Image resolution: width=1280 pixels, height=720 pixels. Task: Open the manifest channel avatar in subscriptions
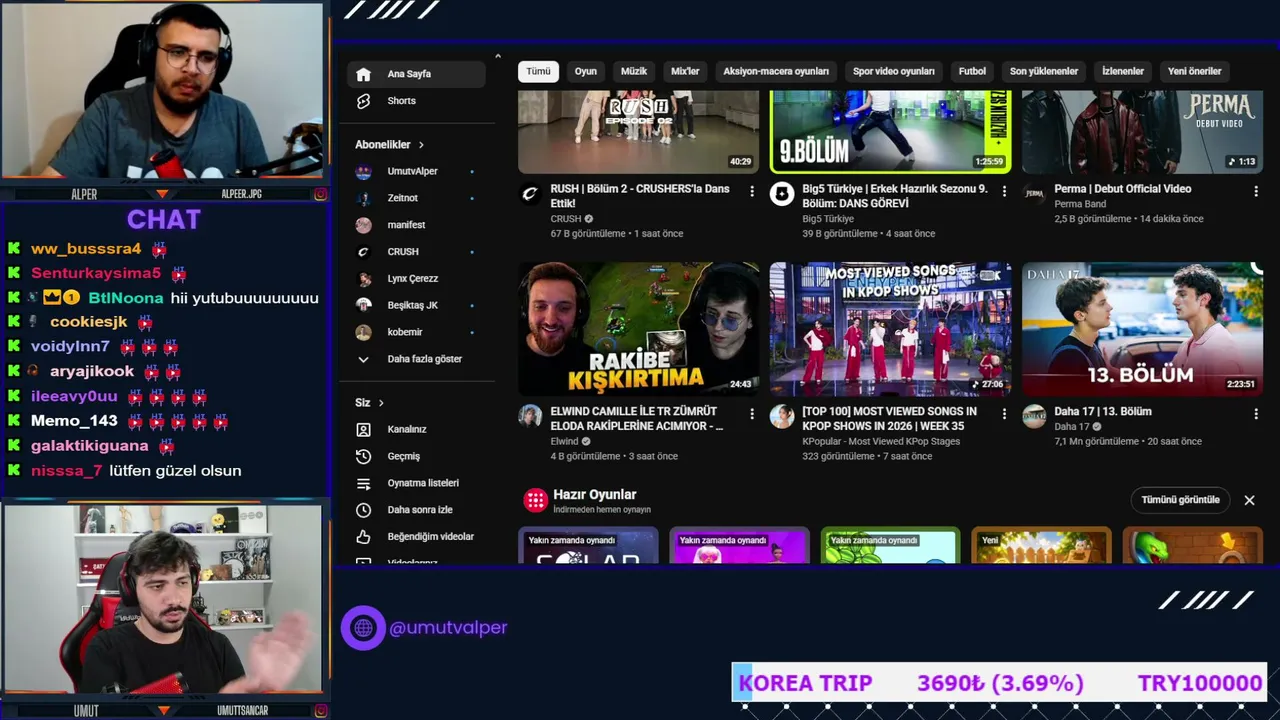point(364,225)
